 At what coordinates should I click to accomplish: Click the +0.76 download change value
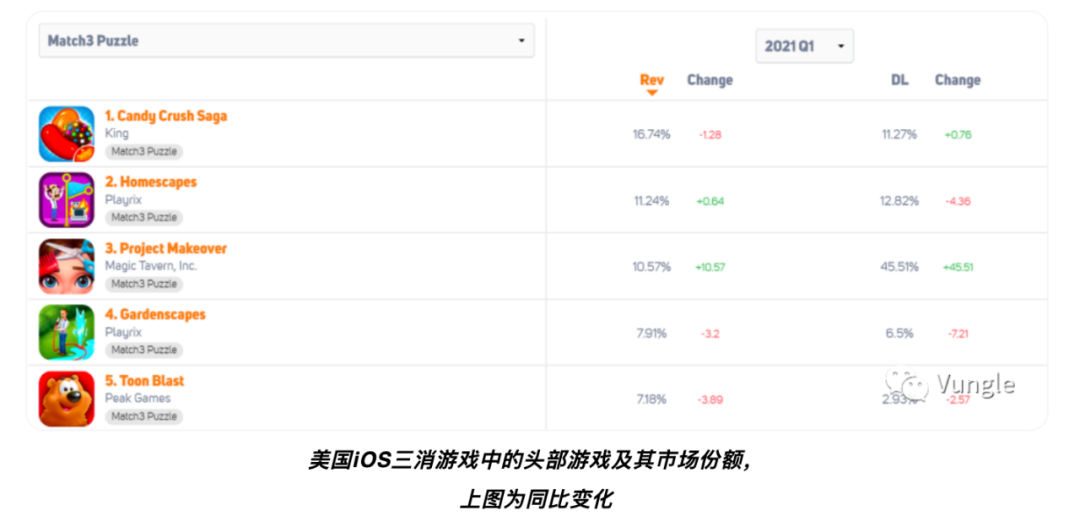click(958, 135)
